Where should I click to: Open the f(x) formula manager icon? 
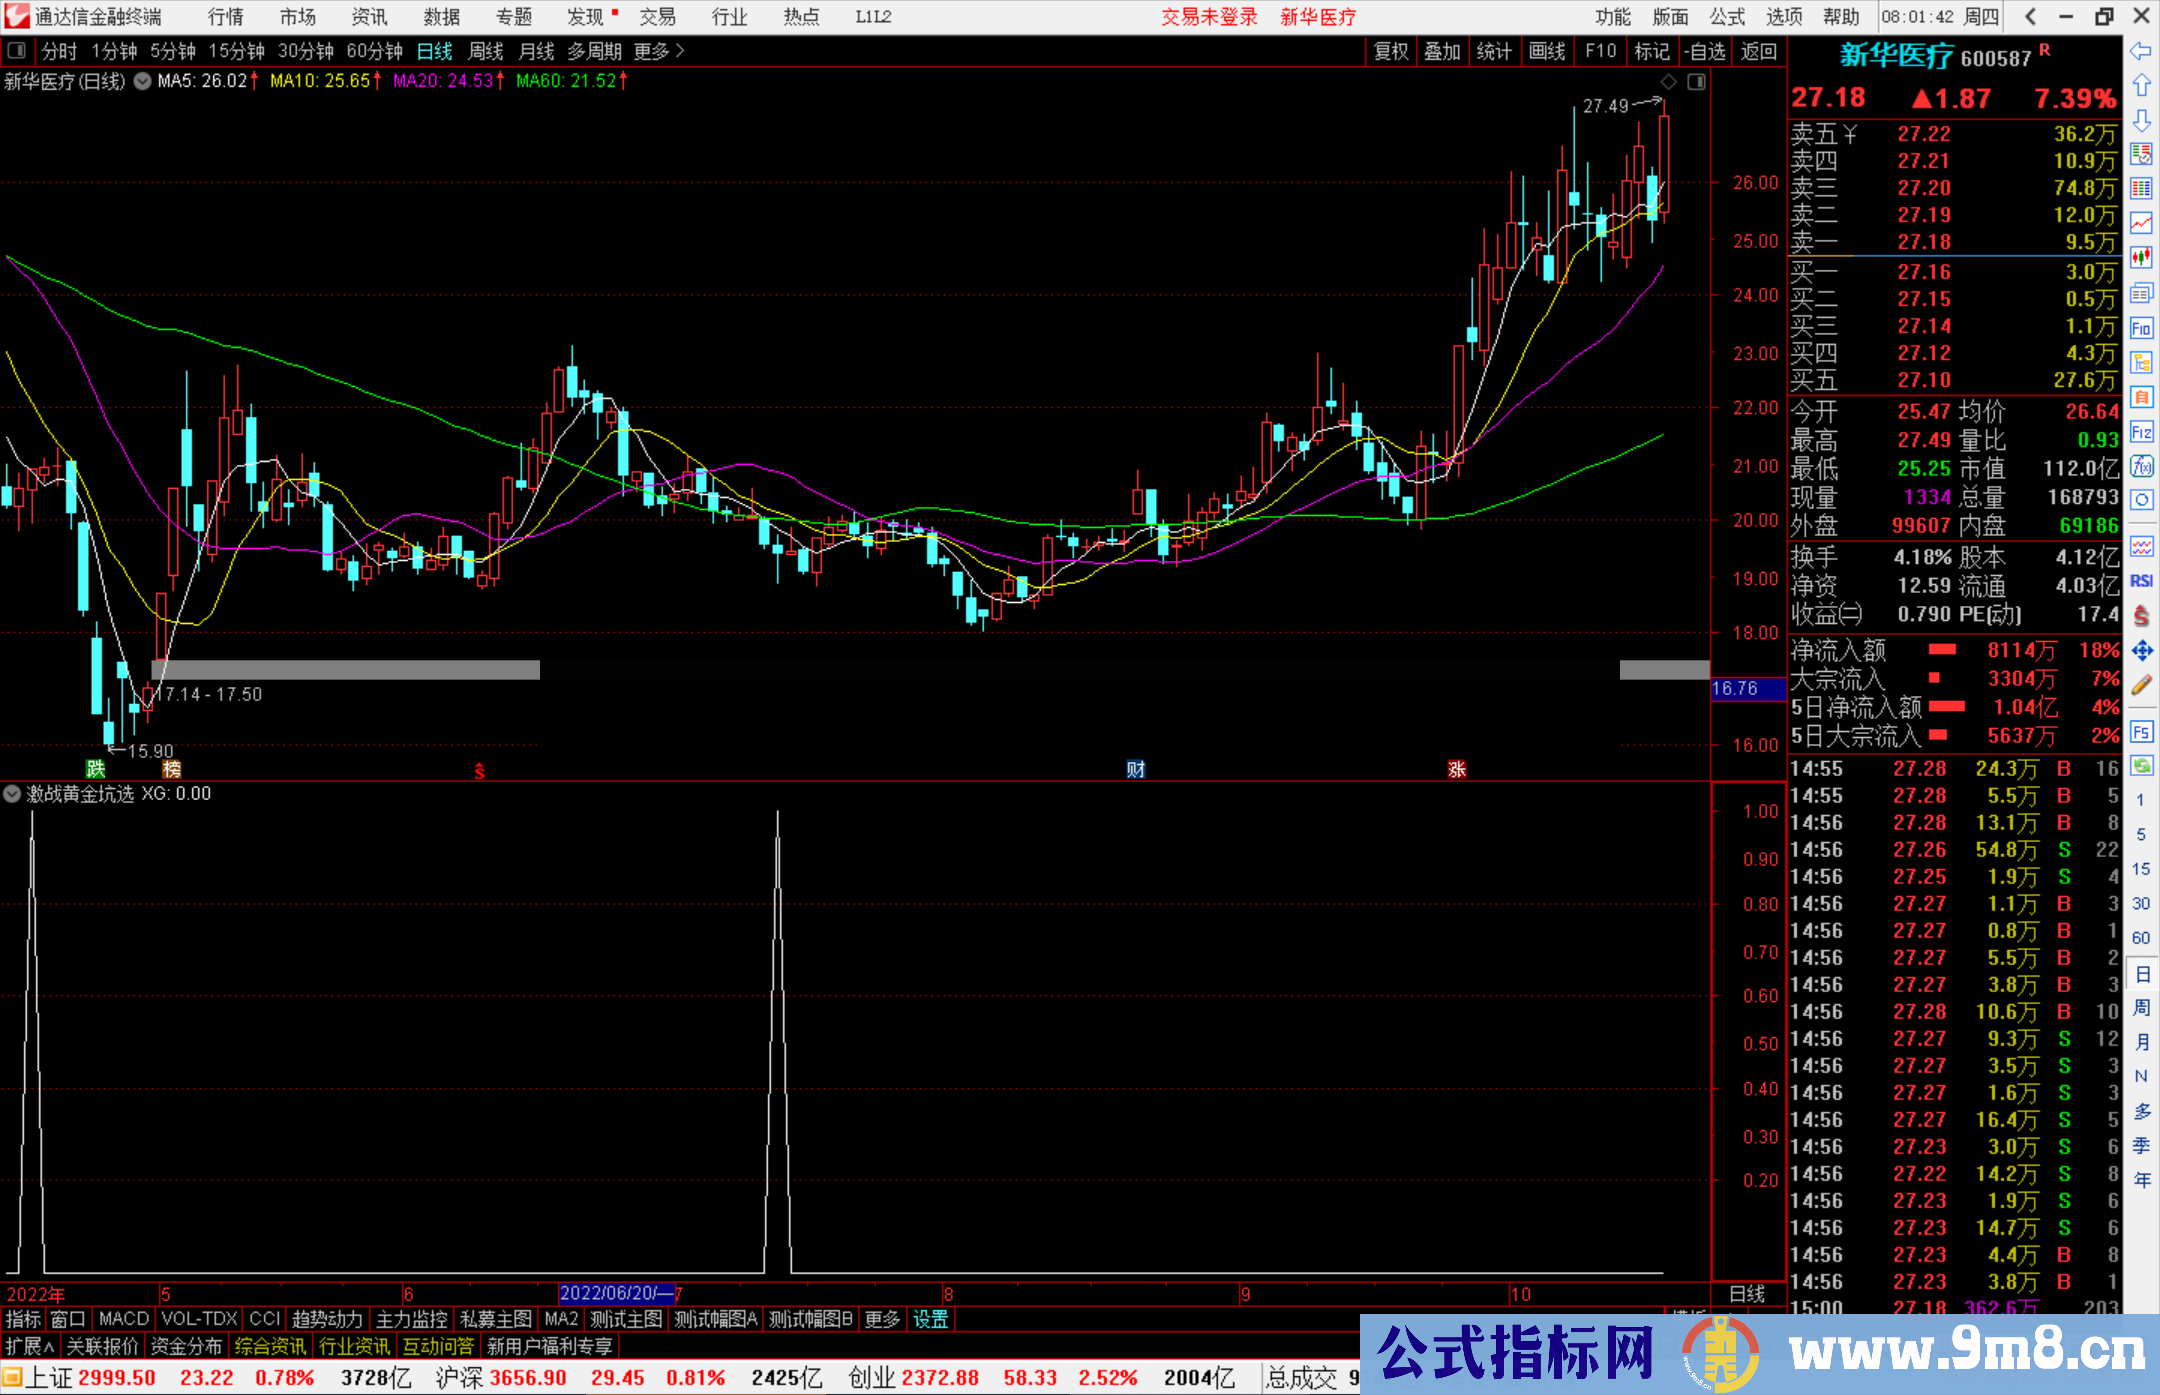click(2141, 466)
